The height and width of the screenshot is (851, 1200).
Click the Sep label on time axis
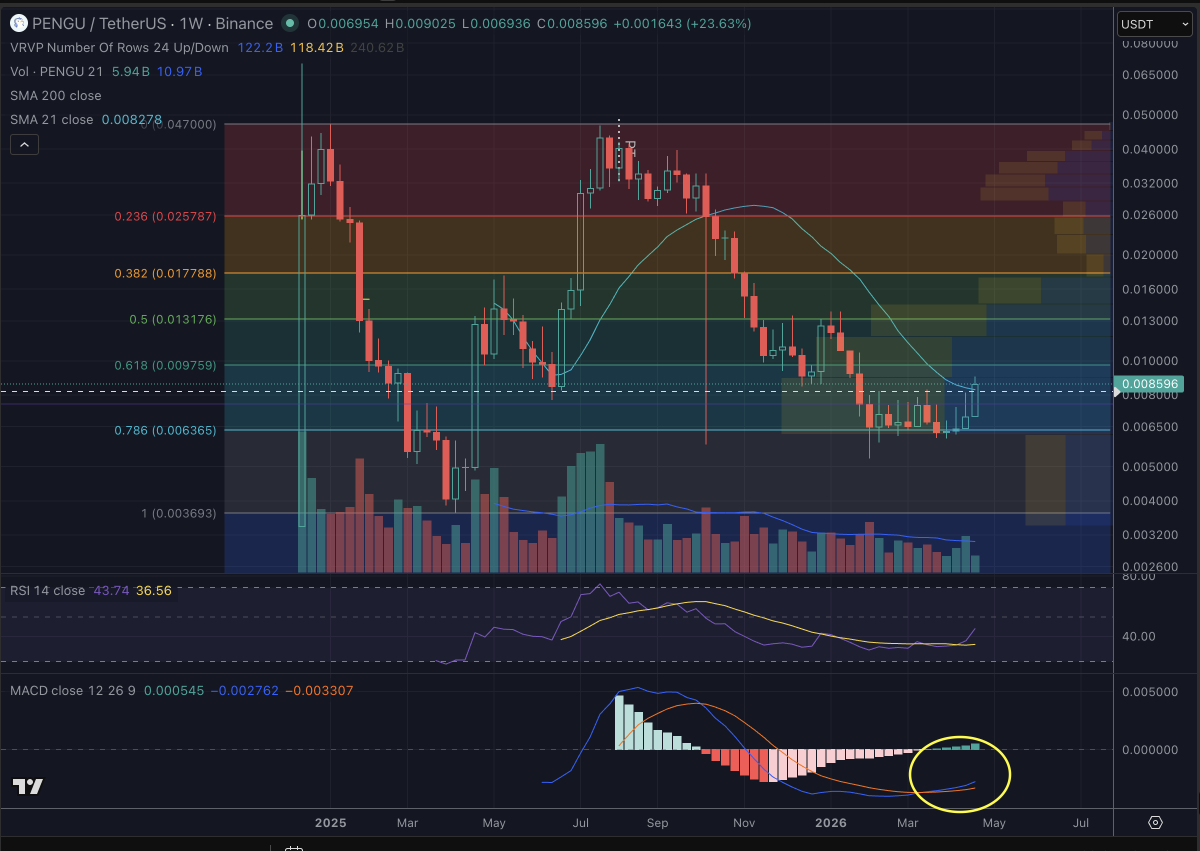657,823
